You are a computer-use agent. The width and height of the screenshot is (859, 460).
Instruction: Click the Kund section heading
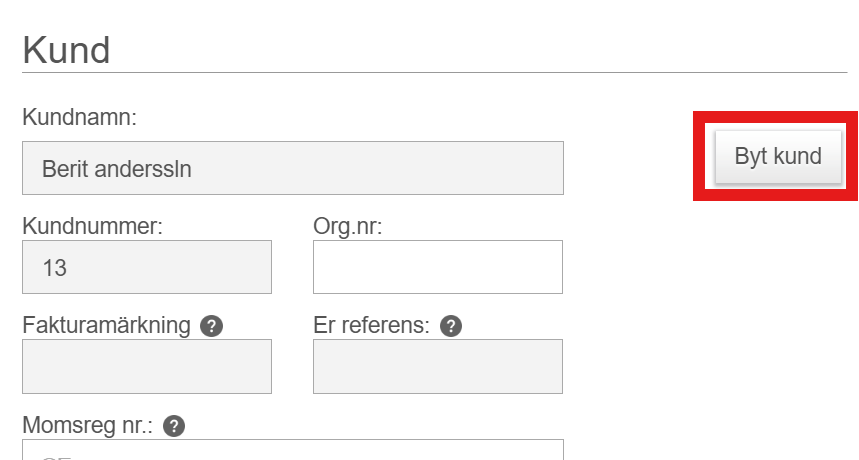pos(66,50)
